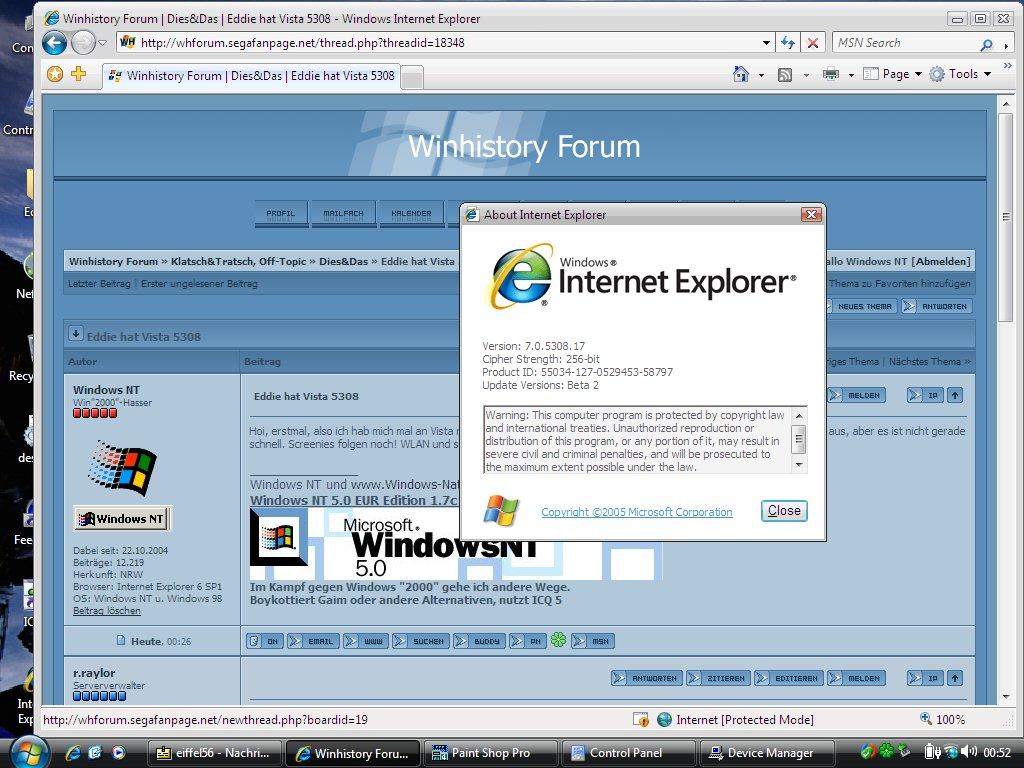Open the MAILFACH forum menu item
1024x768 pixels.
coord(345,213)
